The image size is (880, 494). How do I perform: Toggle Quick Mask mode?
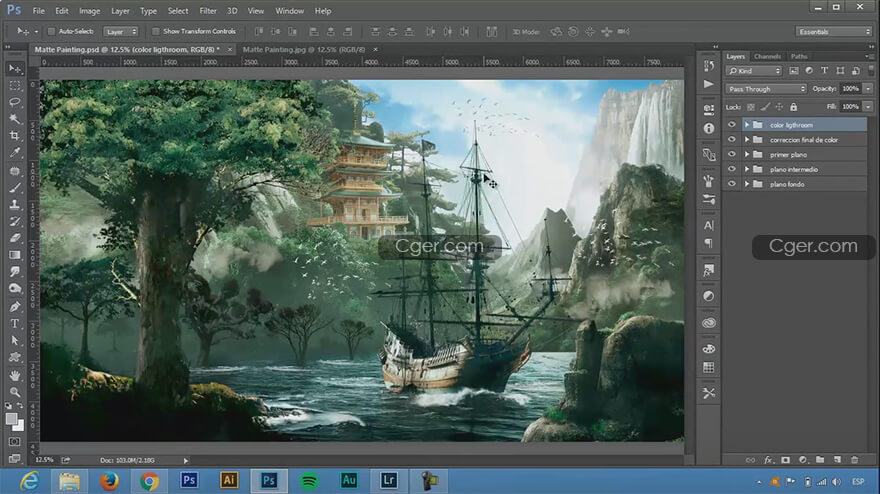[x=15, y=442]
